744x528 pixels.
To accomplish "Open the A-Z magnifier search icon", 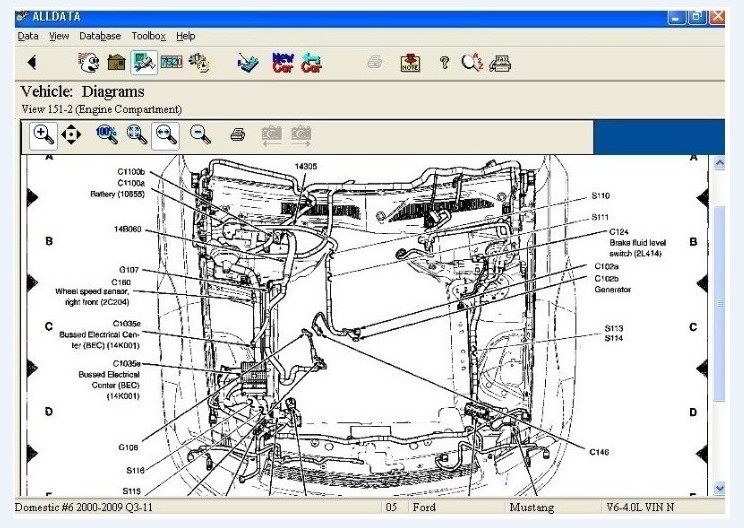I will pyautogui.click(x=472, y=63).
